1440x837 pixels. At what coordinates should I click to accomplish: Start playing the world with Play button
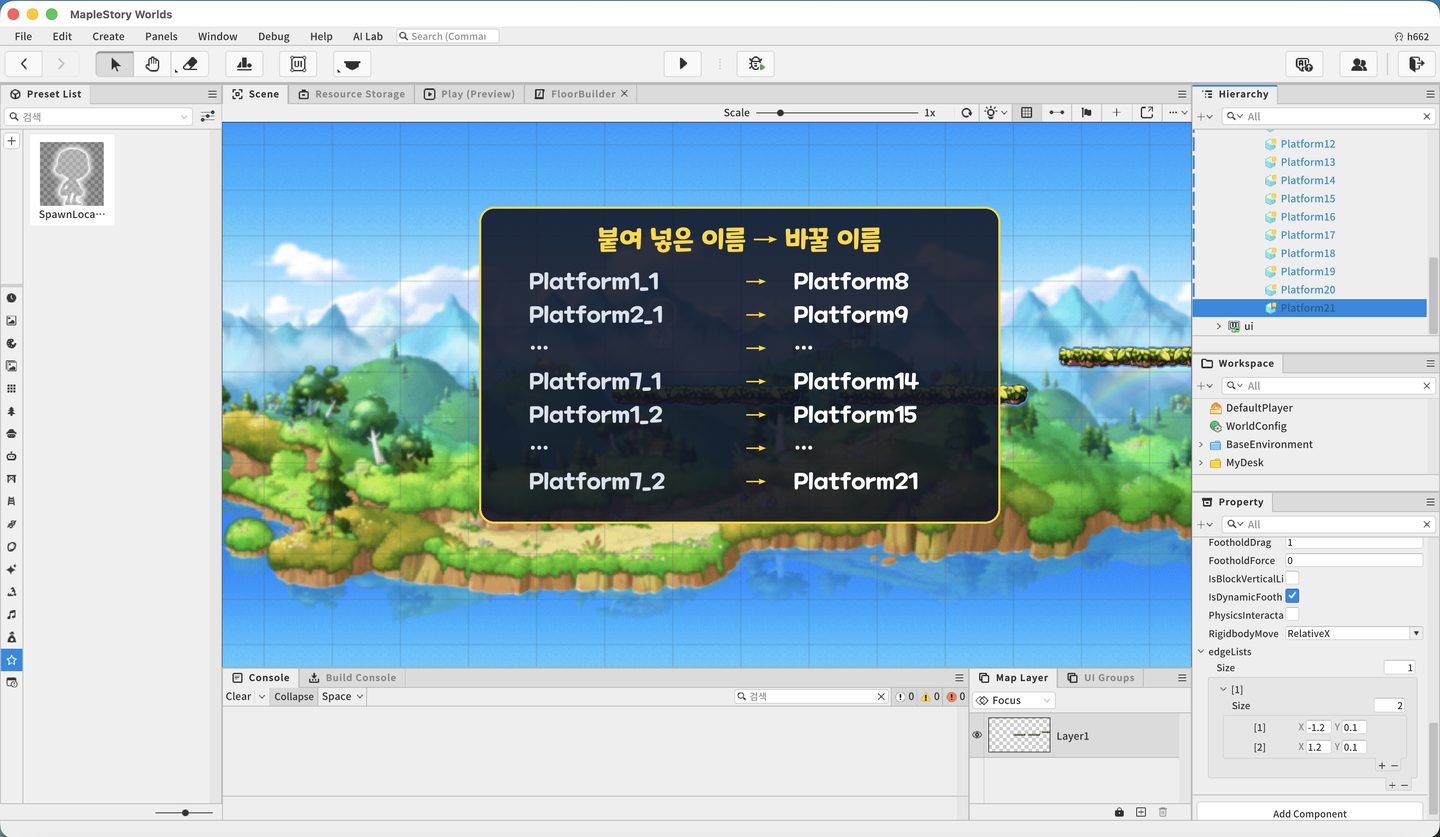(683, 64)
